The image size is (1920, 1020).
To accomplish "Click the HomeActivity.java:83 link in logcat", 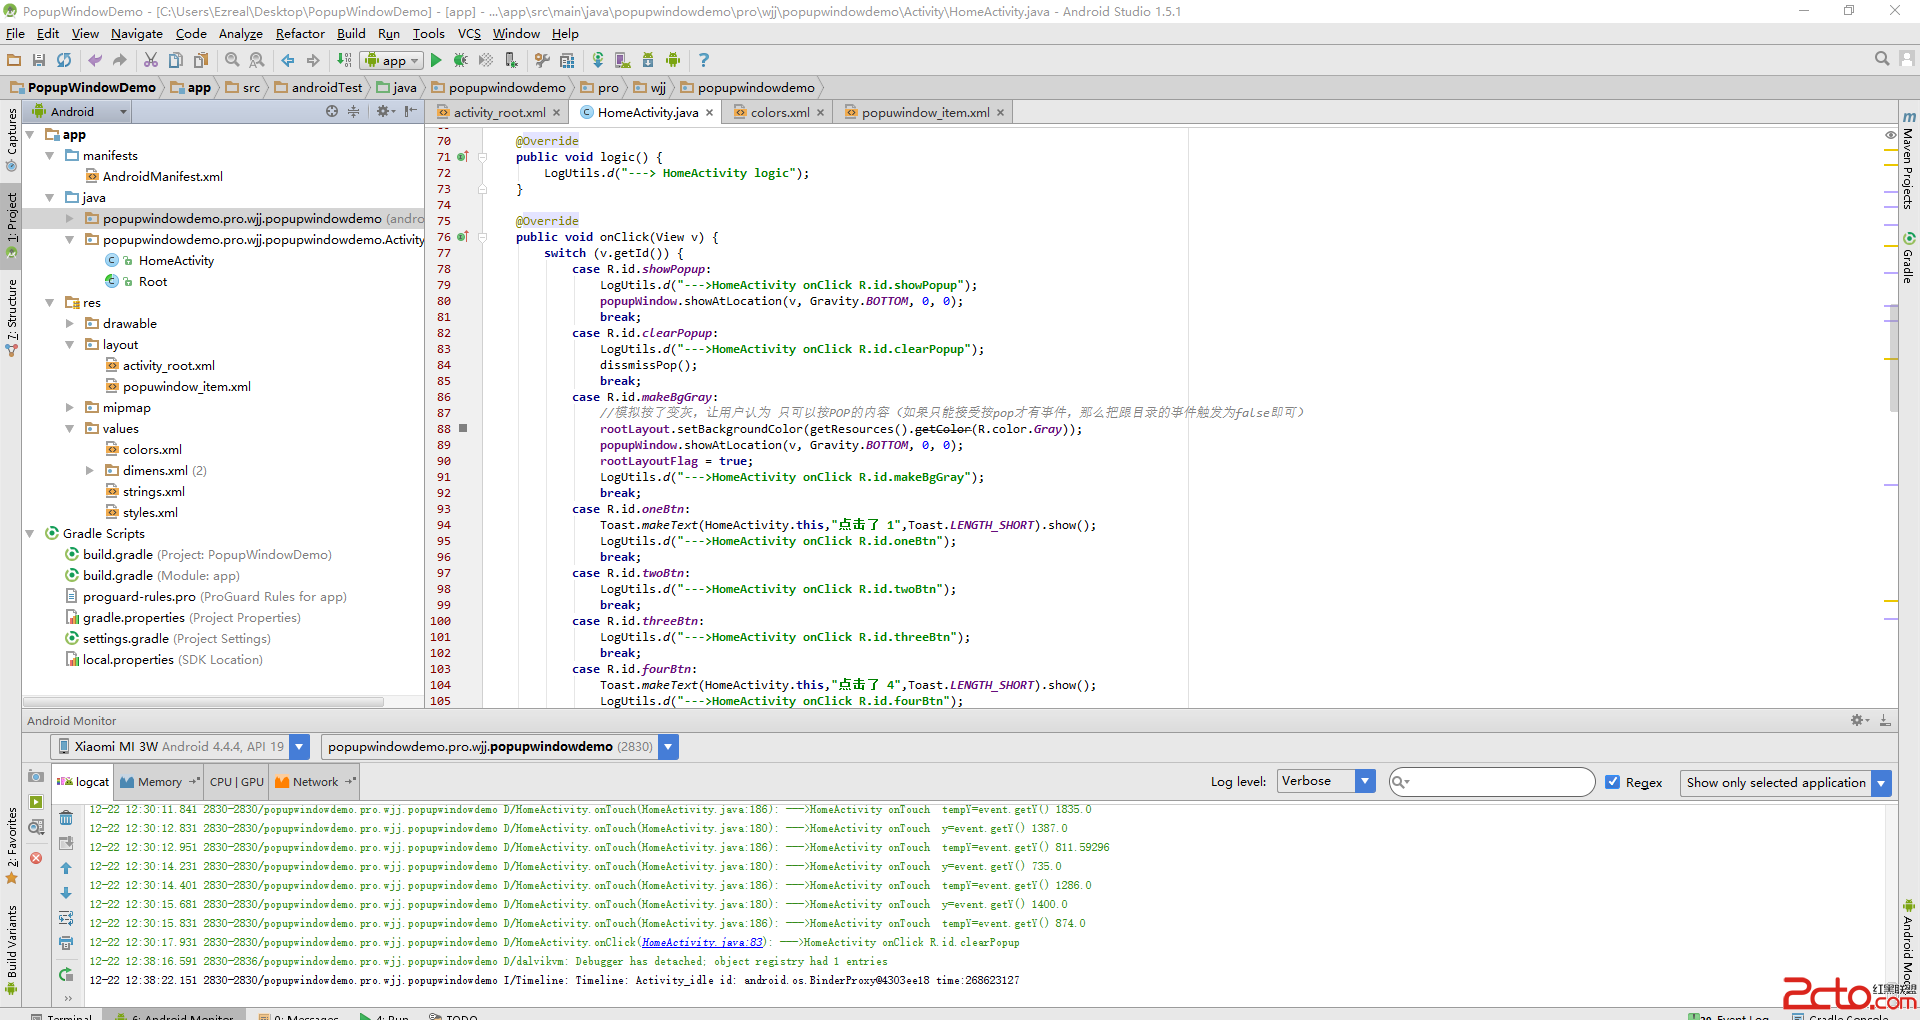I will pyautogui.click(x=702, y=943).
